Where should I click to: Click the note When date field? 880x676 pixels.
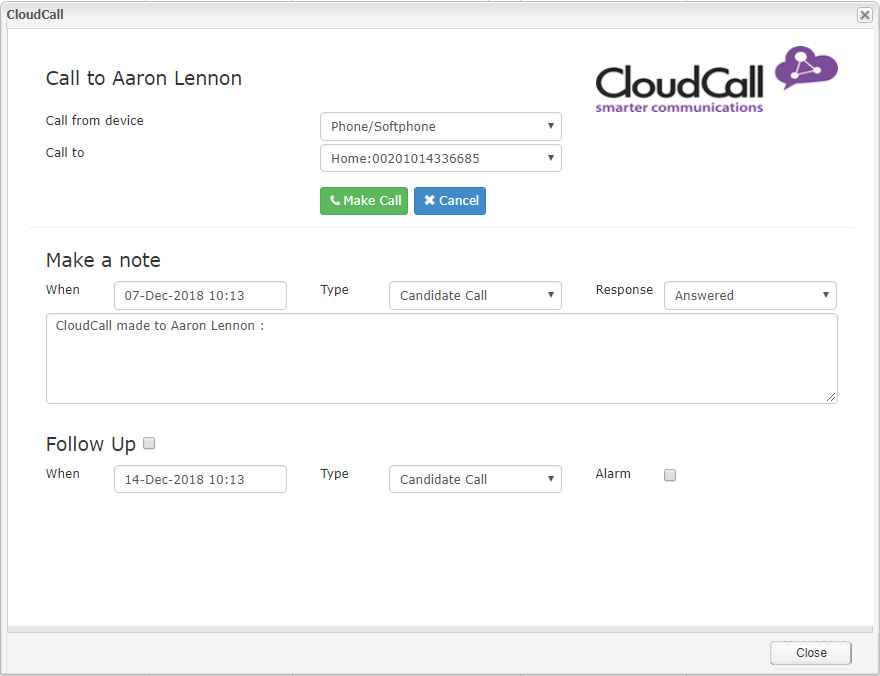coord(200,296)
